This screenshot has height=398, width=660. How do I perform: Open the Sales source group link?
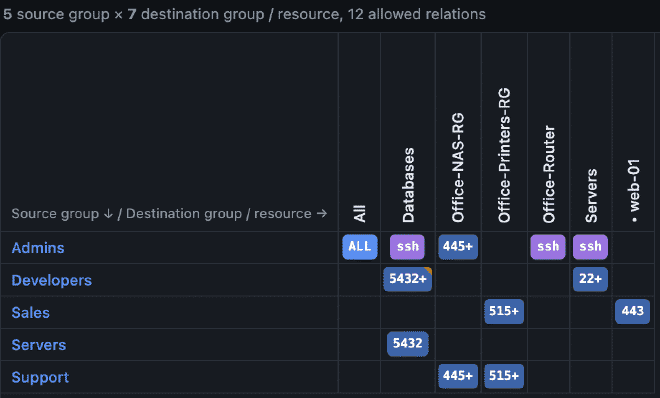(x=30, y=313)
